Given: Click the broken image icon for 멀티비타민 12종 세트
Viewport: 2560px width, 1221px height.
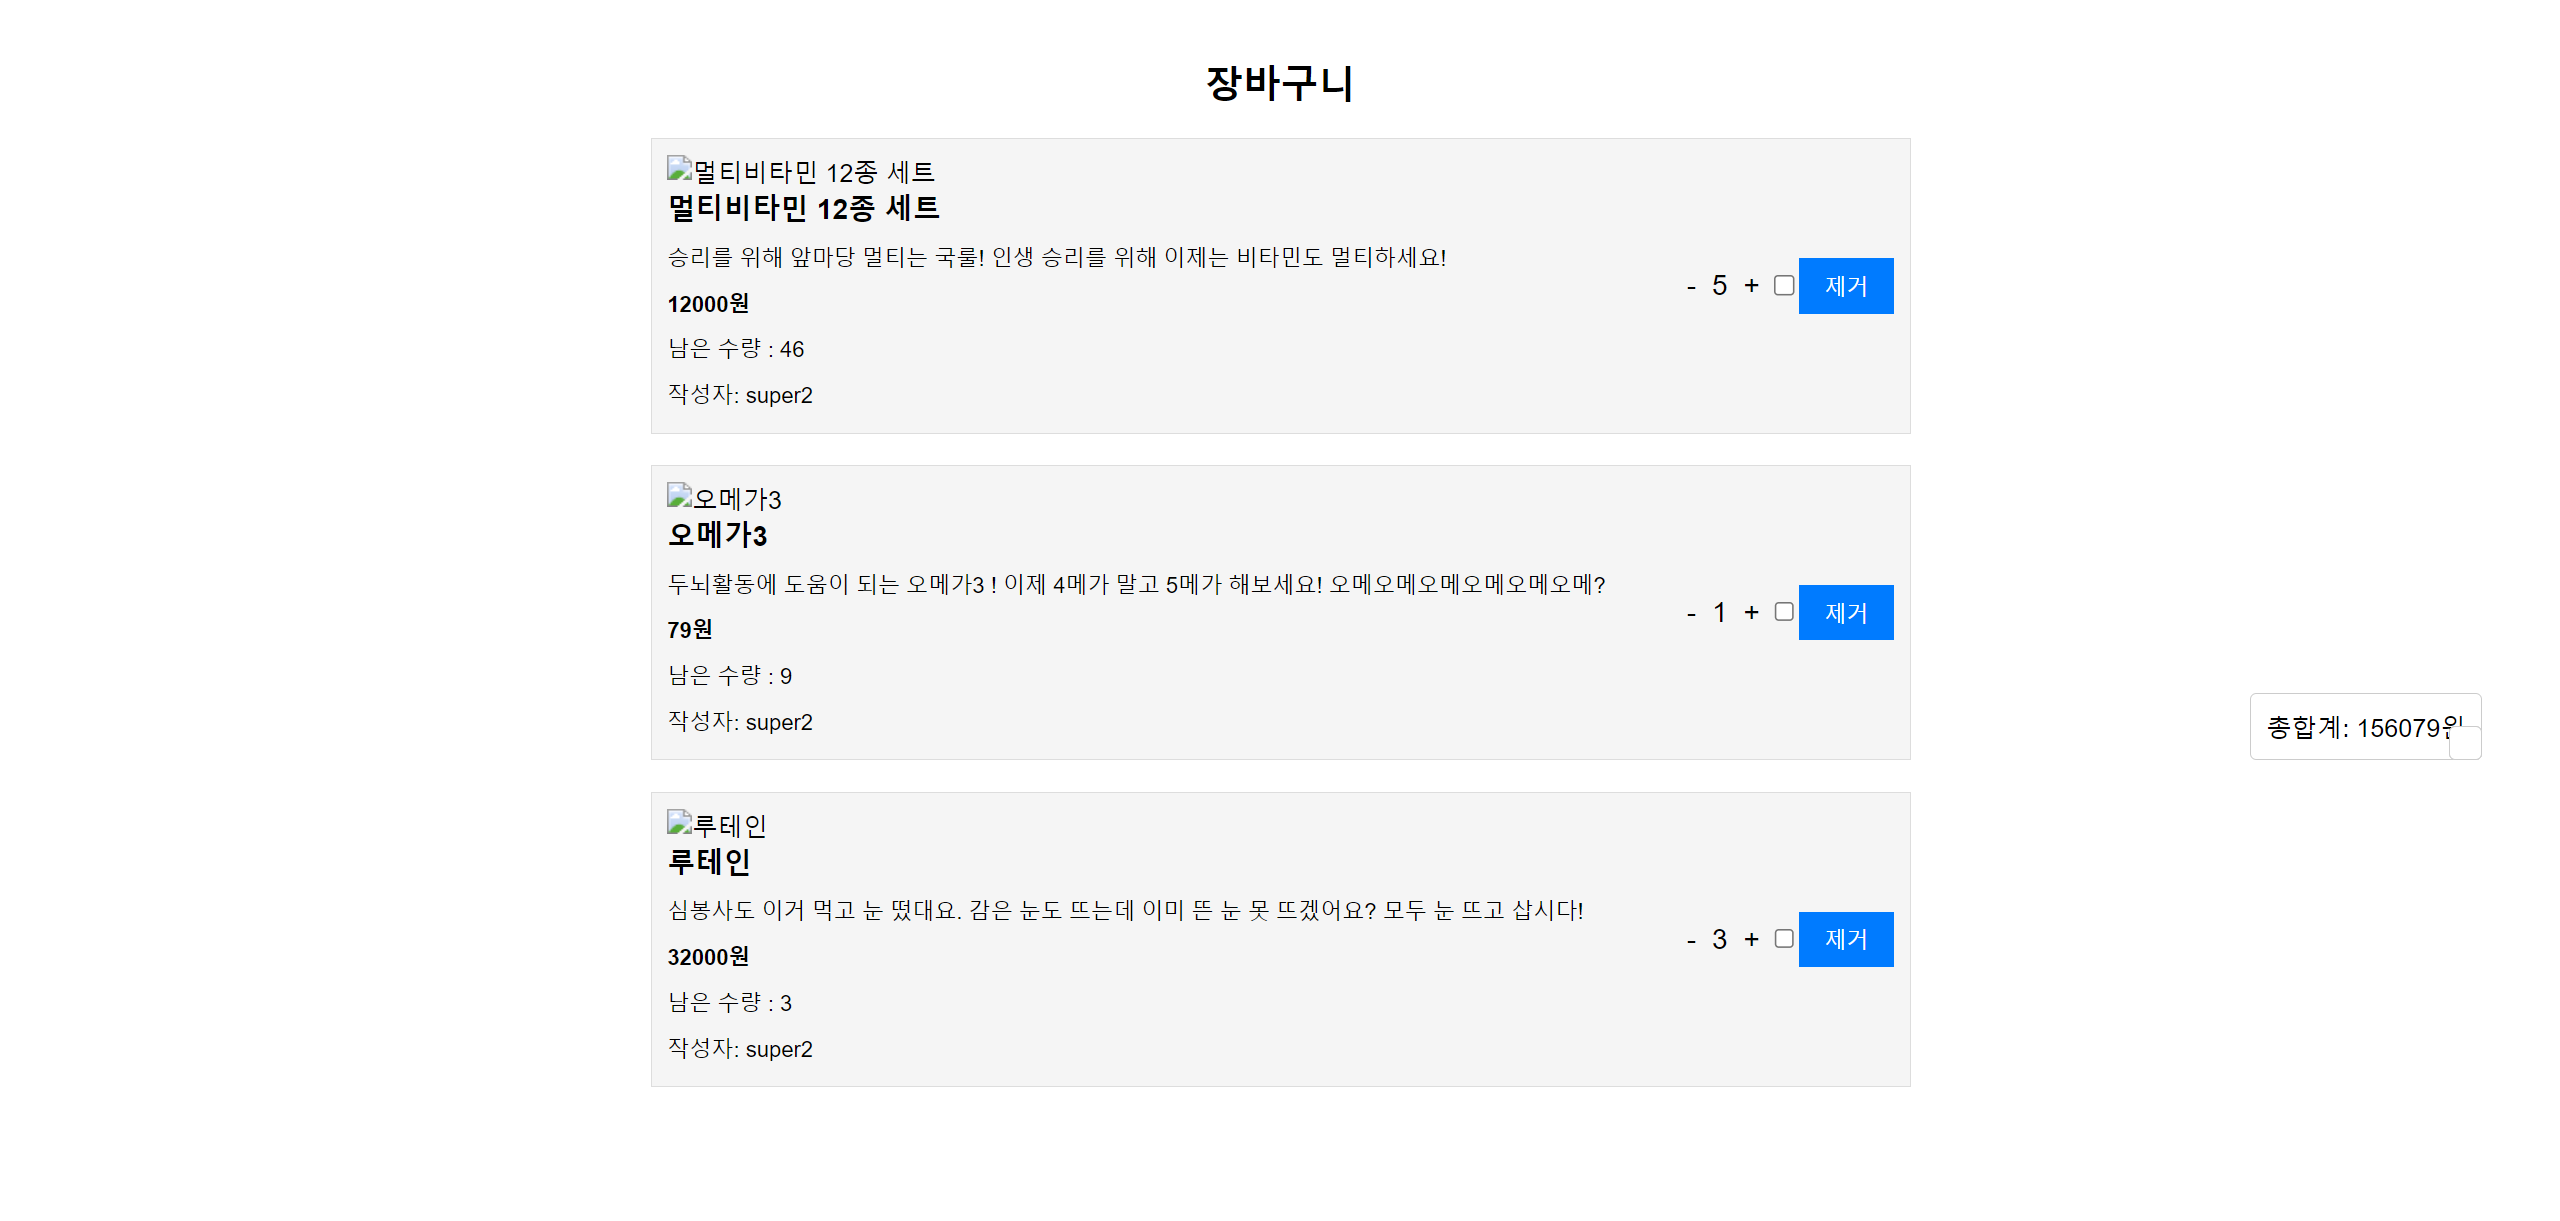Looking at the screenshot, I should coord(680,169).
